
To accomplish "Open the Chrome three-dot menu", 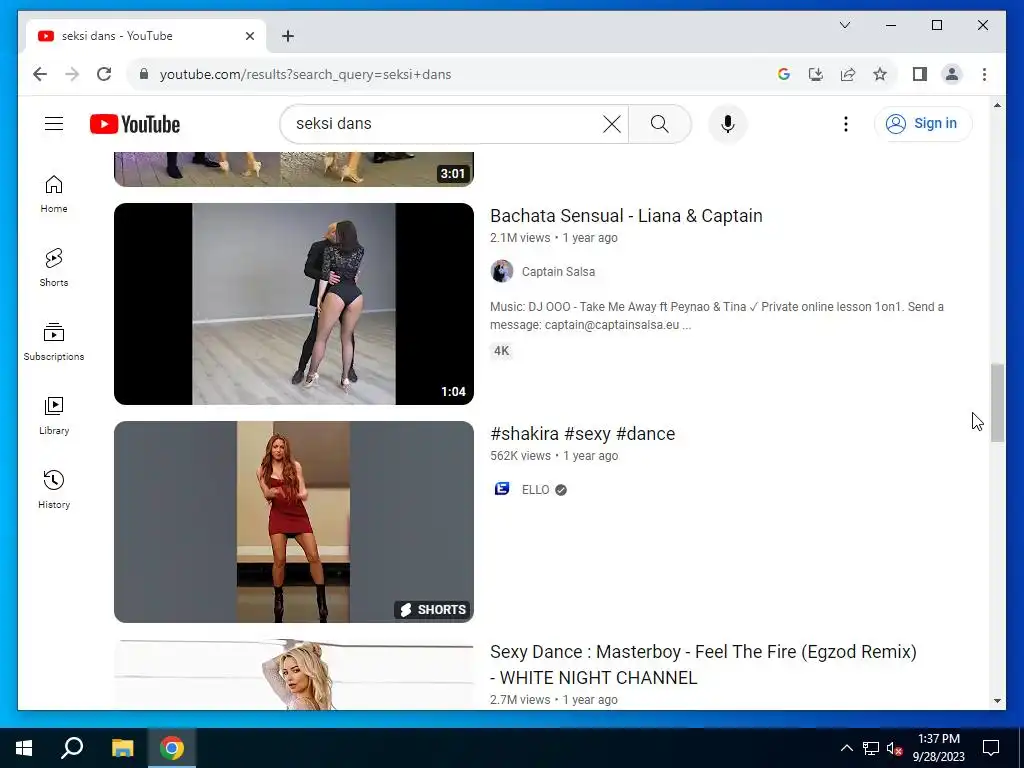I will coord(984,74).
